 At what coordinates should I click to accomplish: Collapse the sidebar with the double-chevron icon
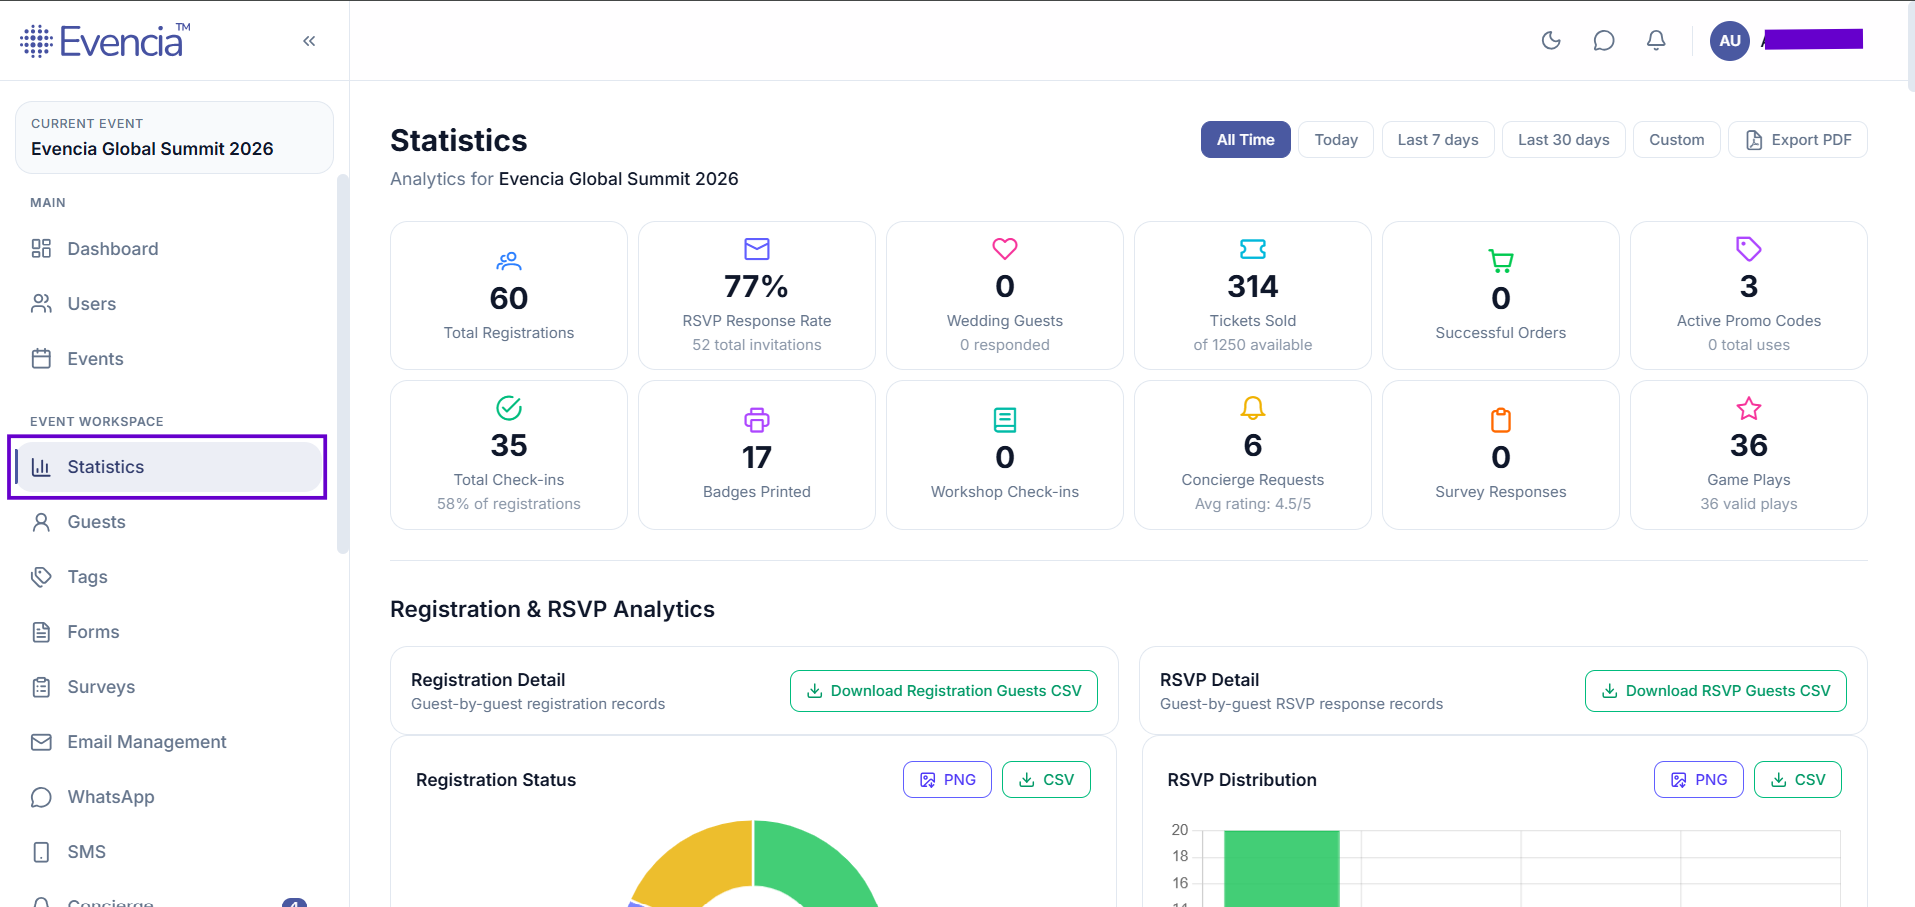(x=309, y=41)
